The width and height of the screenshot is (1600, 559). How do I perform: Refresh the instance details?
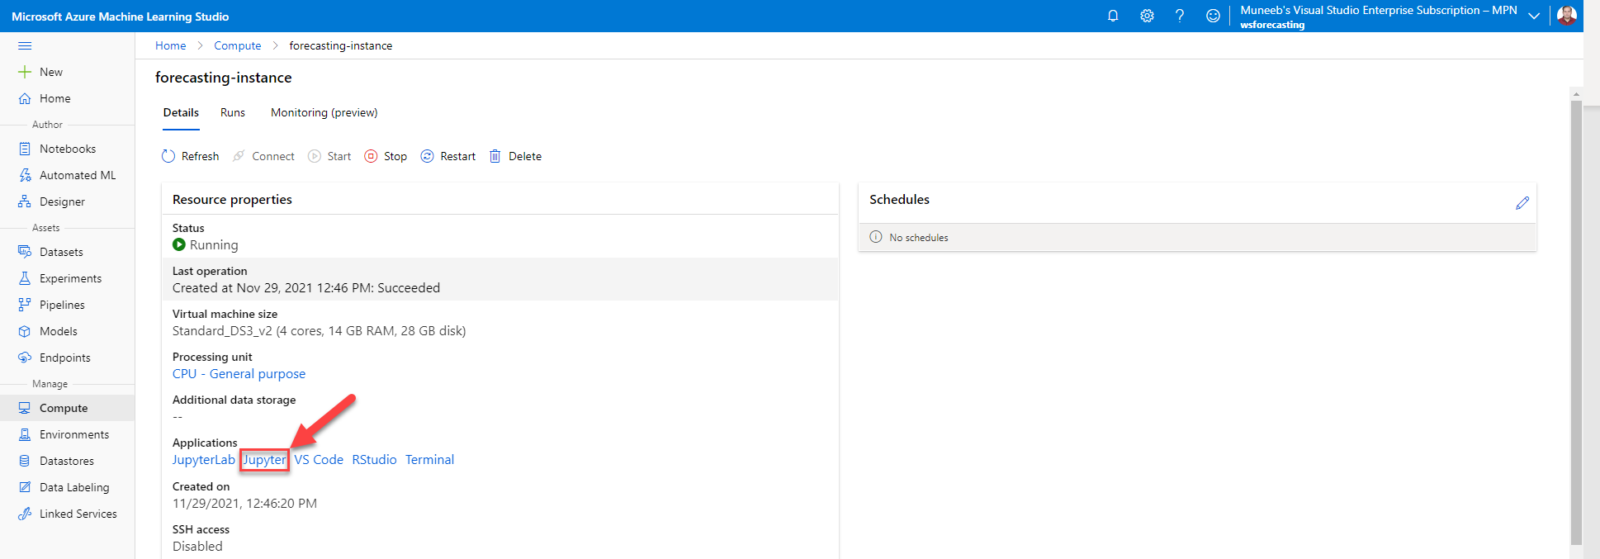(190, 156)
